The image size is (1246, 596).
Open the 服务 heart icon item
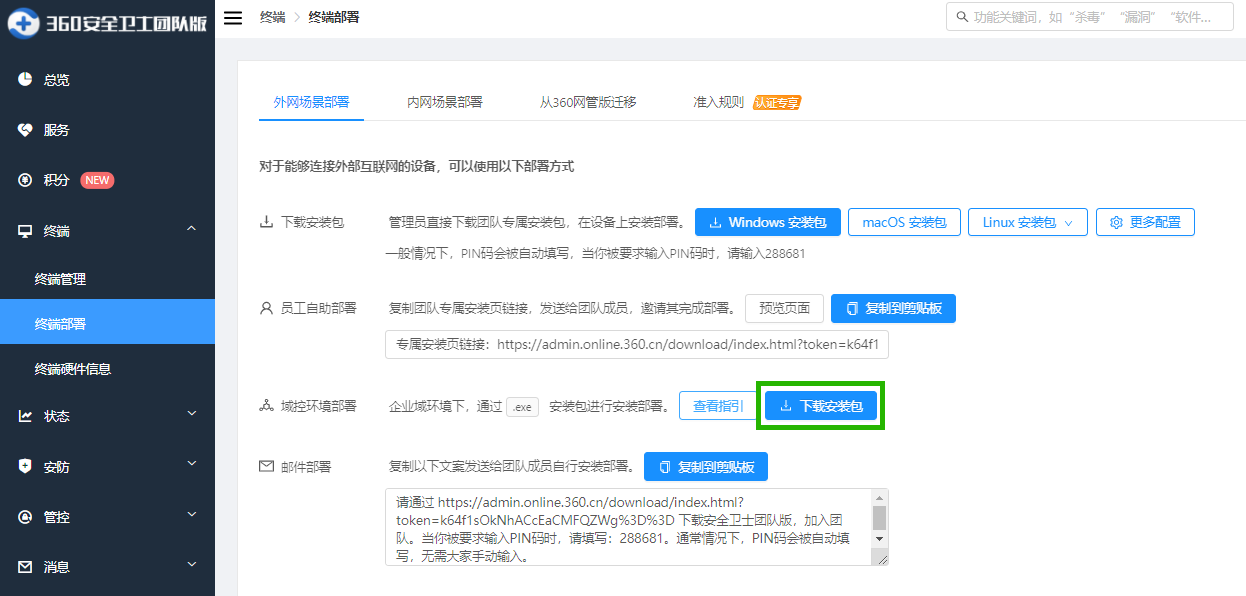pyautogui.click(x=26, y=130)
